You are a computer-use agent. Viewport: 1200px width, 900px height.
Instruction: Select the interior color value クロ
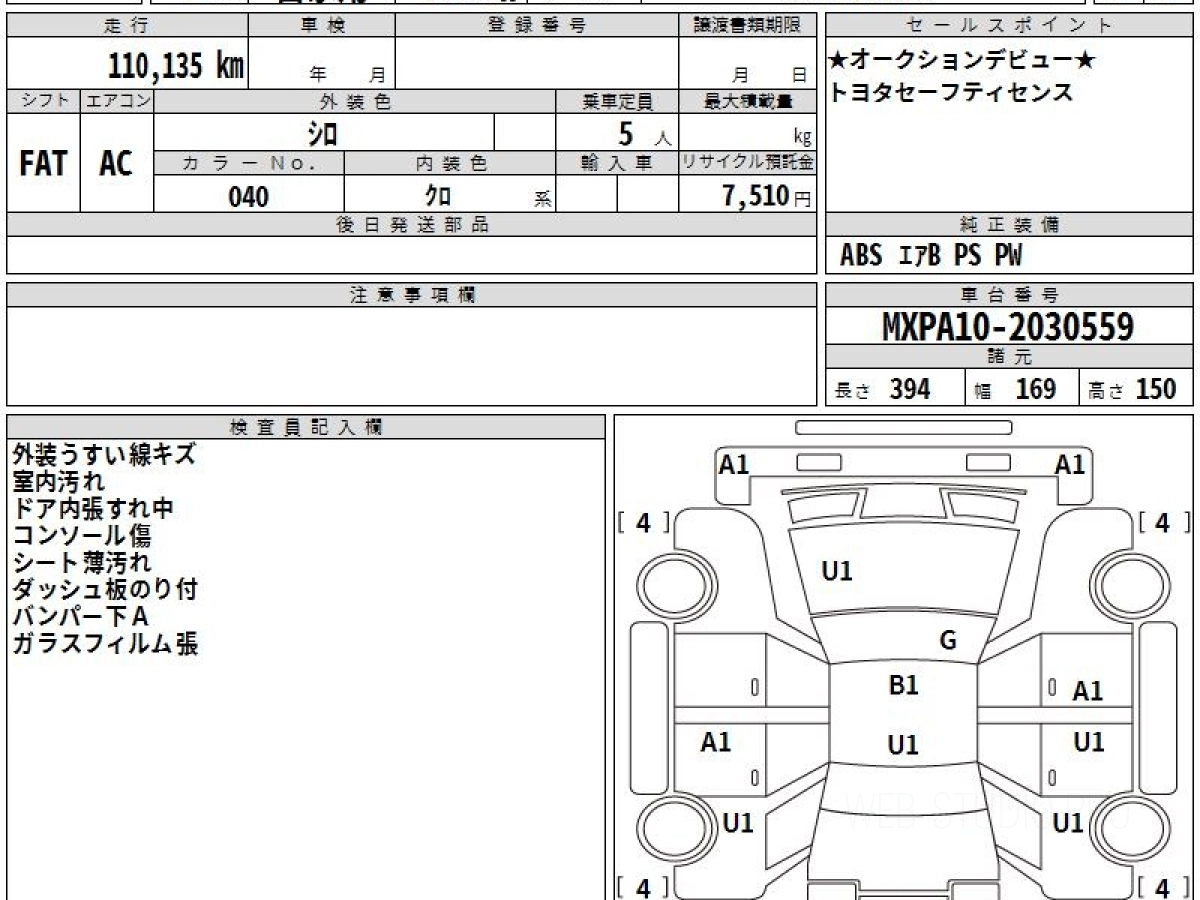439,195
